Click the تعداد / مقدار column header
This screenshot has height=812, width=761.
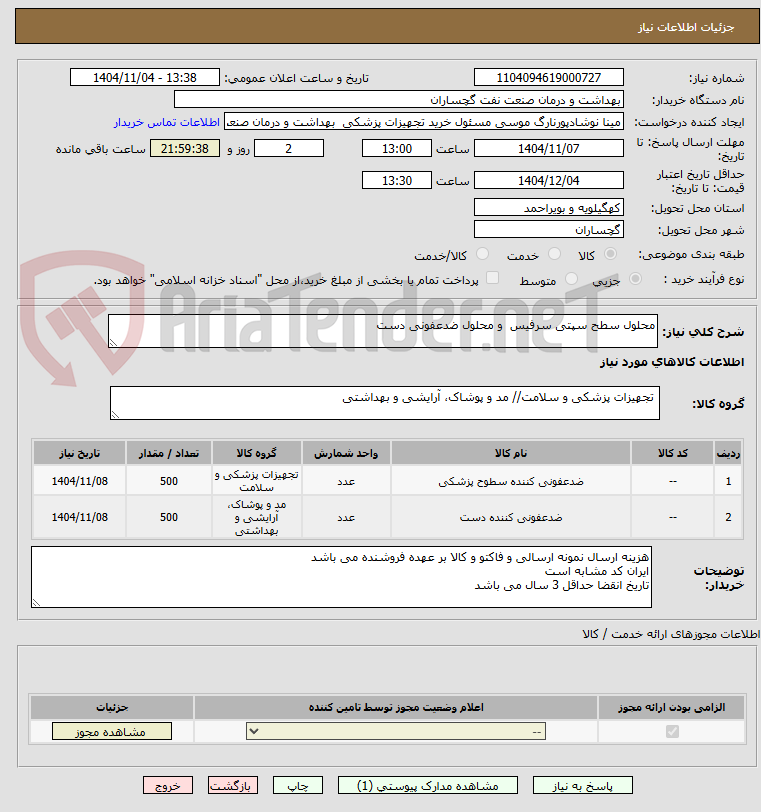(x=169, y=453)
